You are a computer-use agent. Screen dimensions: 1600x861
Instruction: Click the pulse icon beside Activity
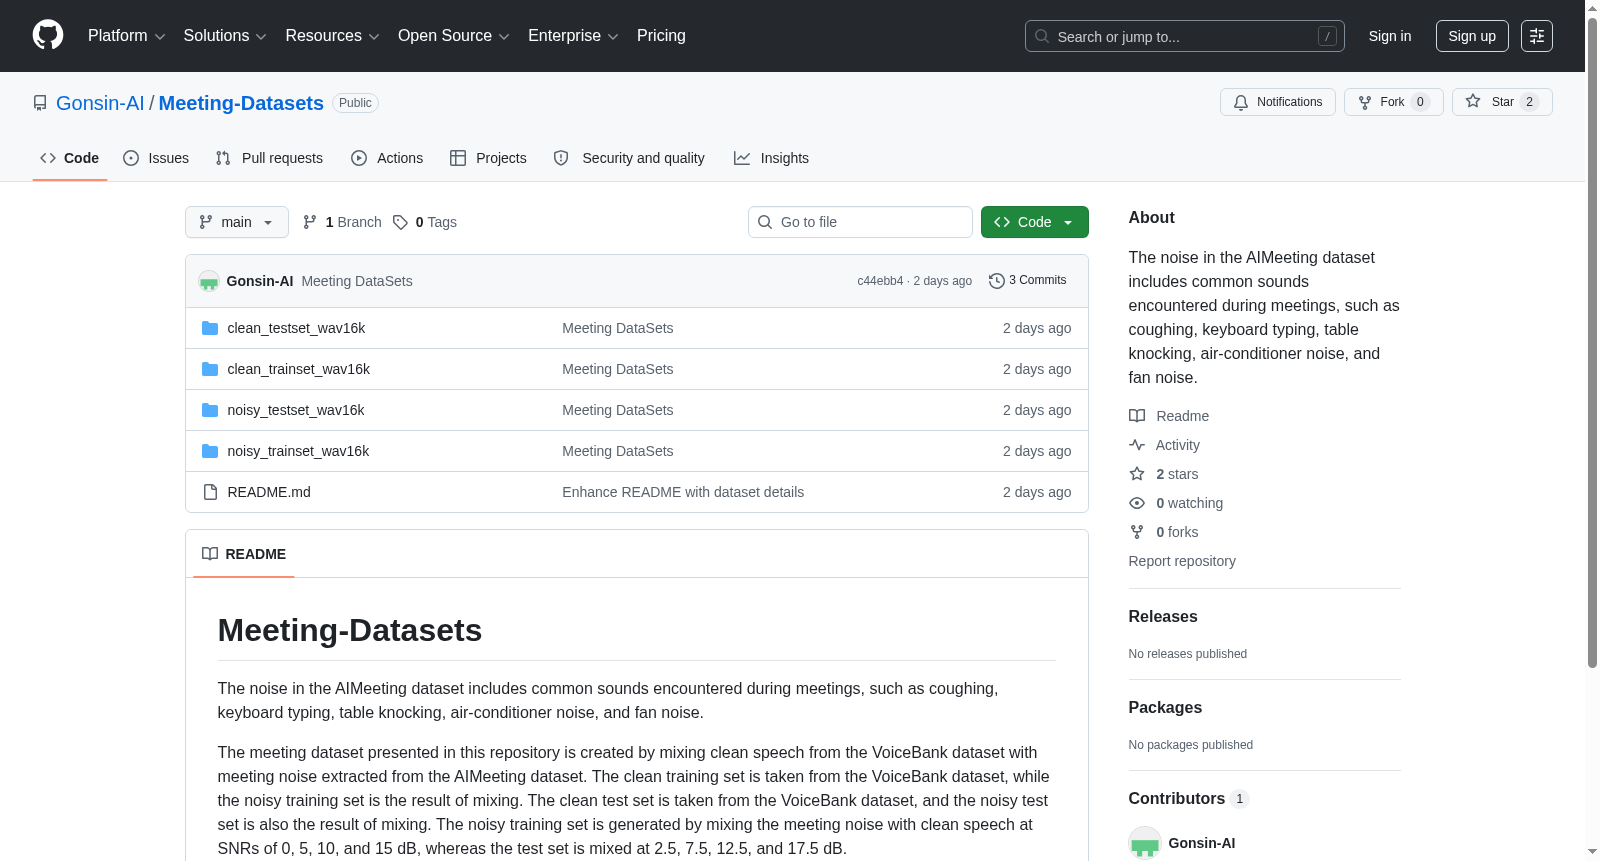point(1137,445)
